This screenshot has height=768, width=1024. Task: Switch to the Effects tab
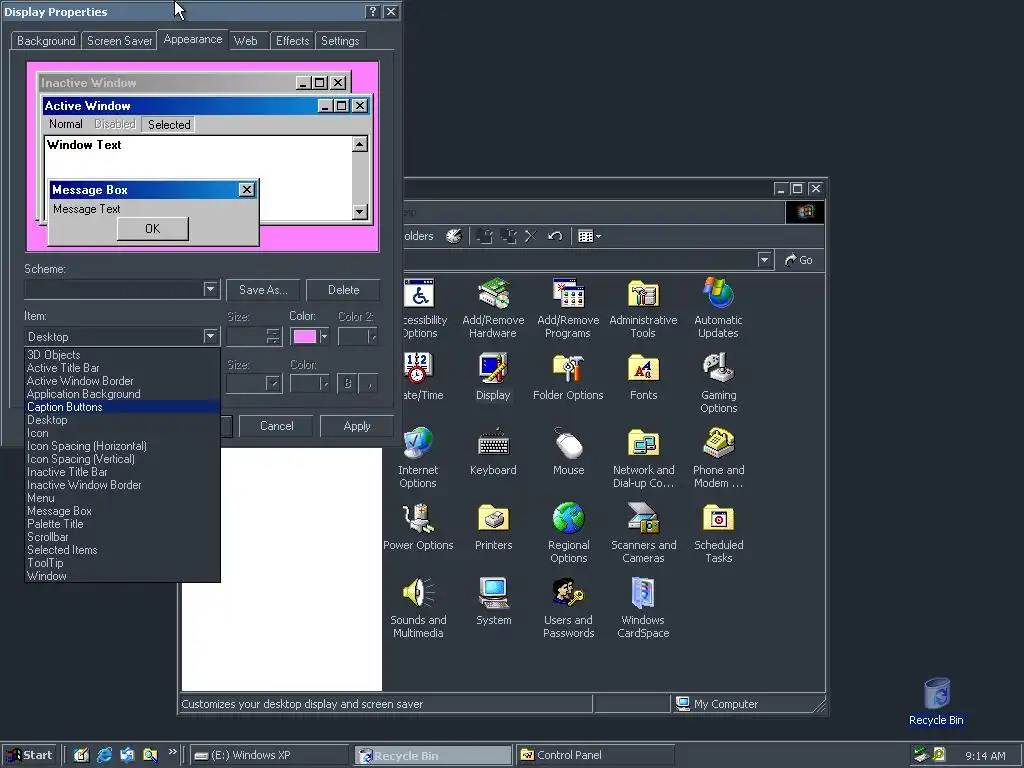click(x=292, y=40)
